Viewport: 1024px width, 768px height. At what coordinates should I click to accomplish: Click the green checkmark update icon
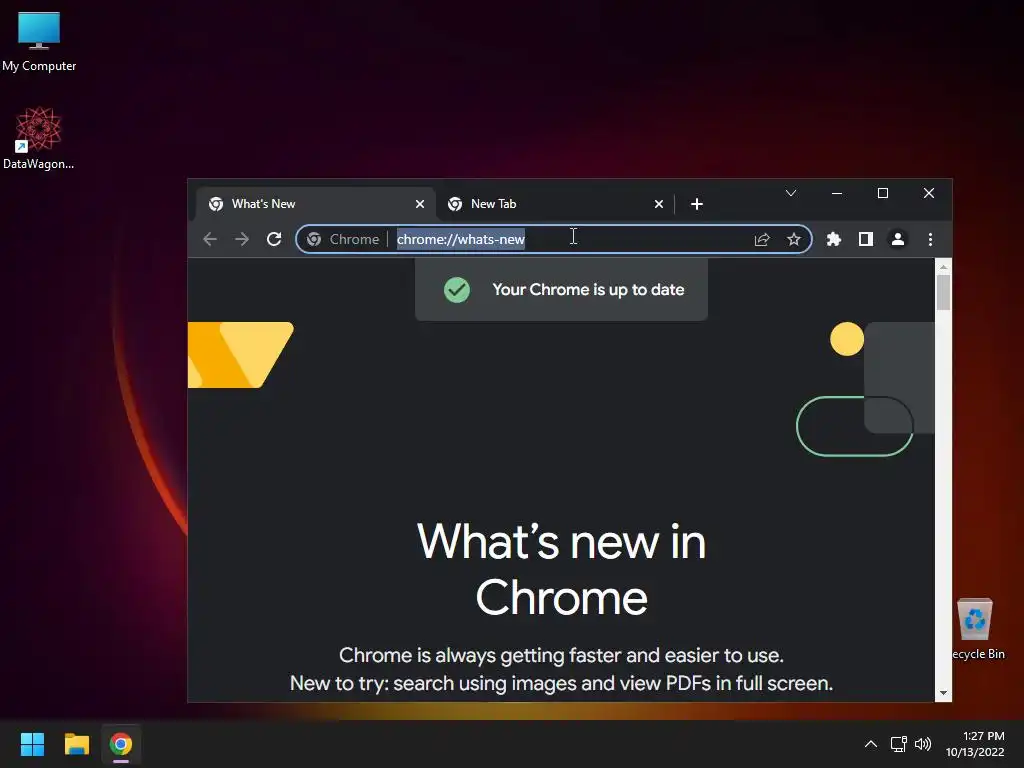457,290
